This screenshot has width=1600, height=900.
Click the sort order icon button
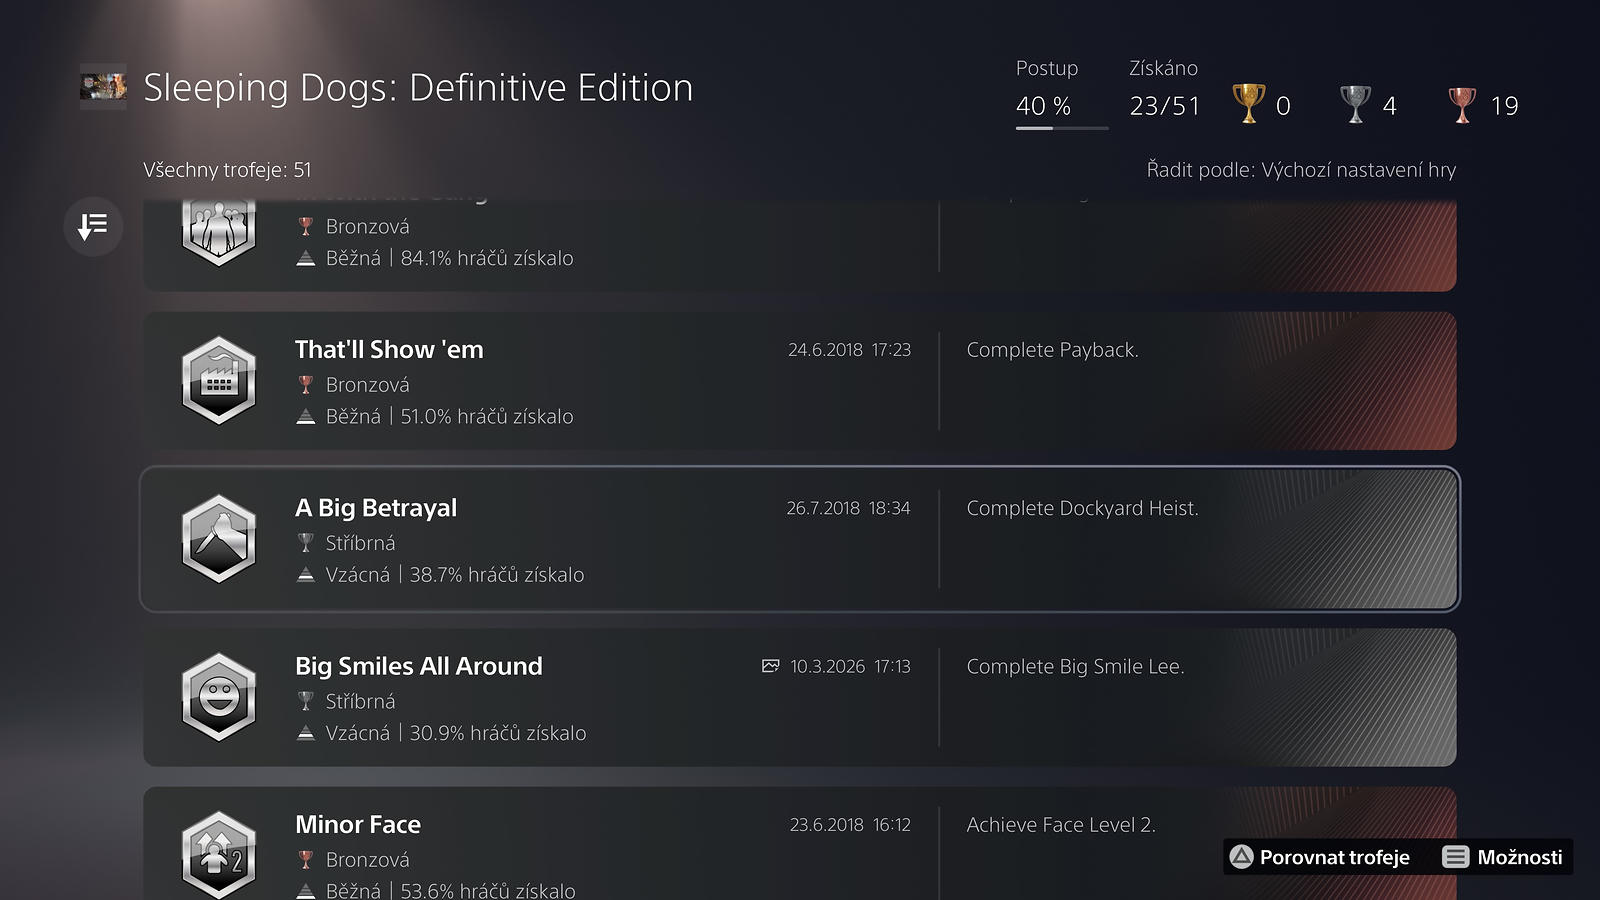(x=93, y=226)
